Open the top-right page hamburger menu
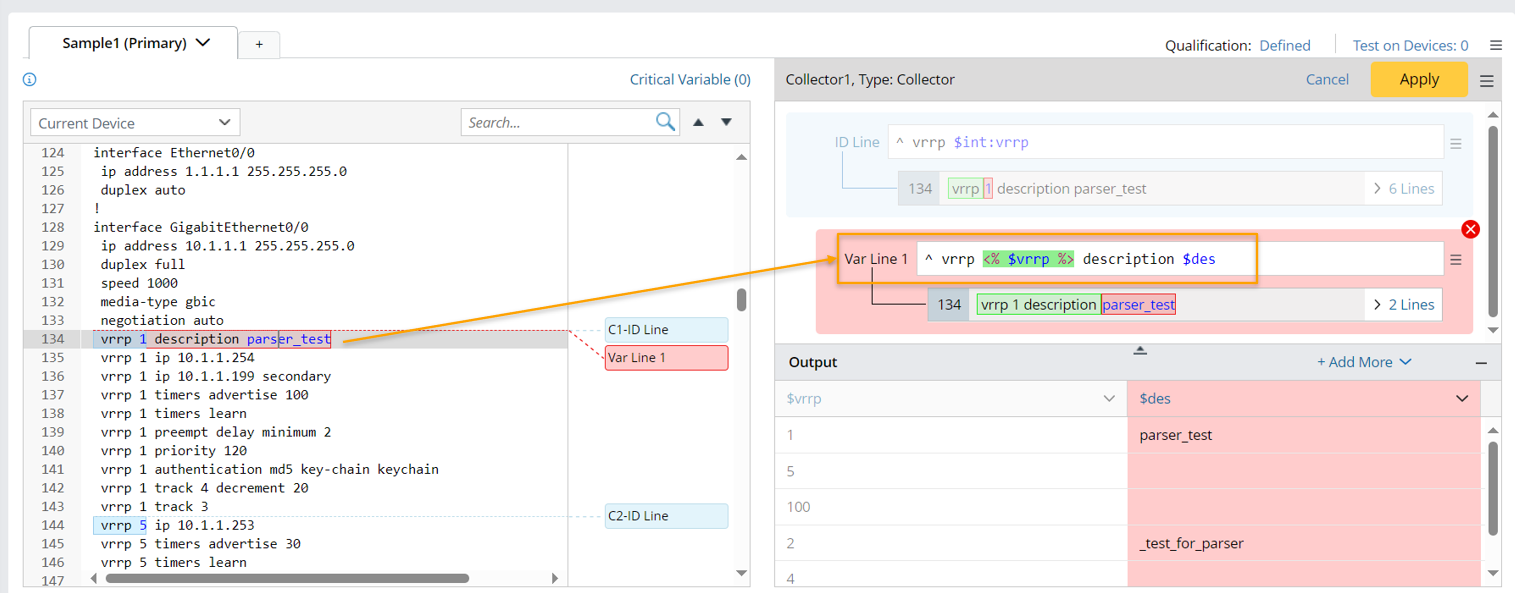Viewport: 1515px width, 593px height. [1496, 45]
